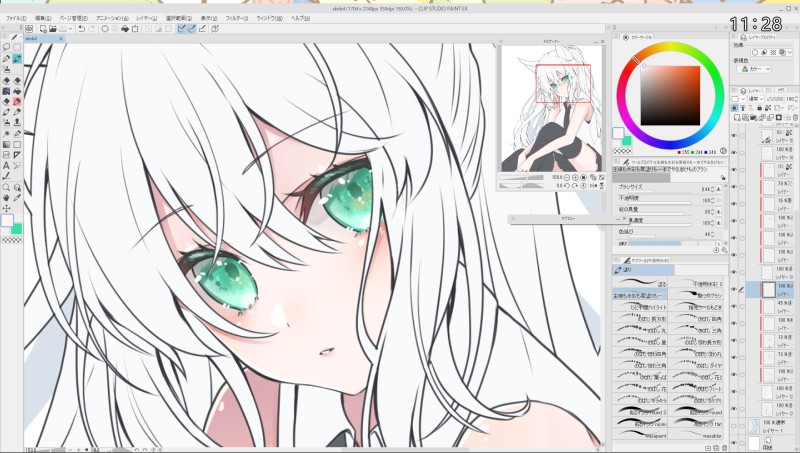Image resolution: width=800 pixels, height=453 pixels.
Task: Select the masapaint brush
Action: click(x=640, y=435)
